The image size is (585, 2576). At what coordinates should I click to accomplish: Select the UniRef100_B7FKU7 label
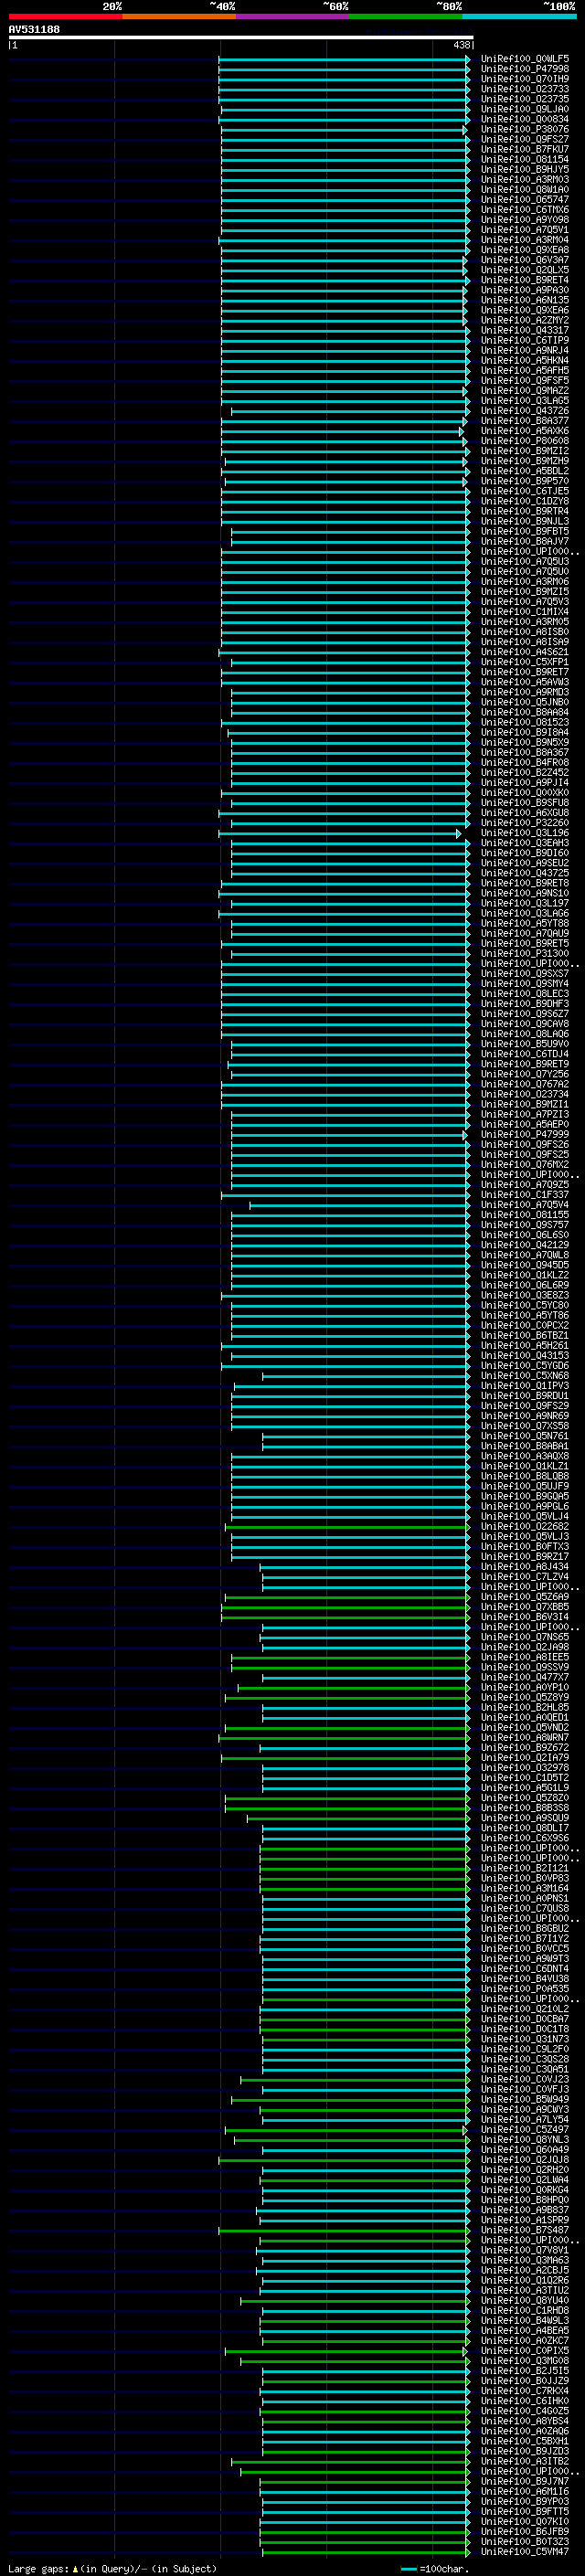point(525,149)
